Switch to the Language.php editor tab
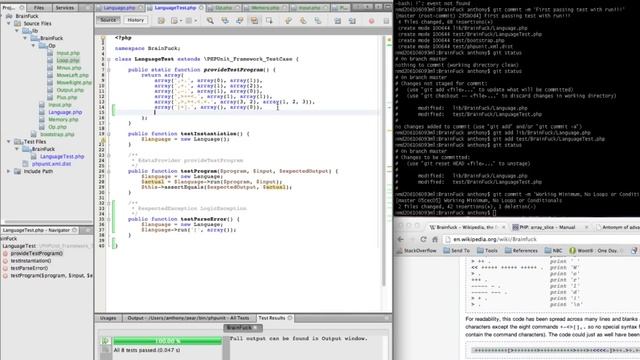The width and height of the screenshot is (640, 360). coord(119,7)
